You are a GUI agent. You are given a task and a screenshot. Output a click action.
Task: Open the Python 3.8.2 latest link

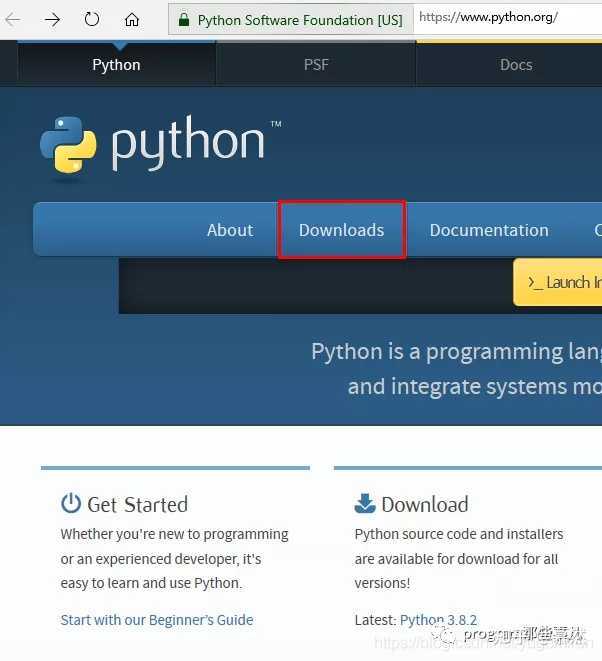438,620
